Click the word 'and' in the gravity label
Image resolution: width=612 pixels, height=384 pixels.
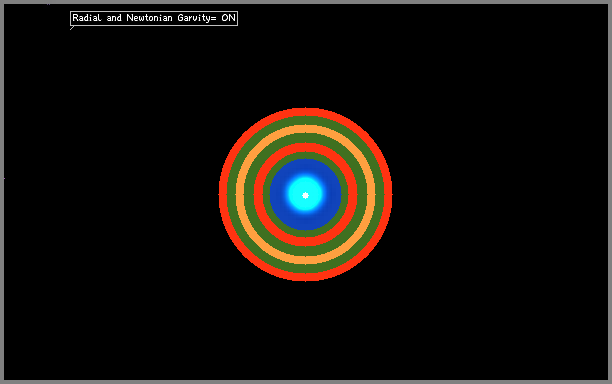pos(114,18)
